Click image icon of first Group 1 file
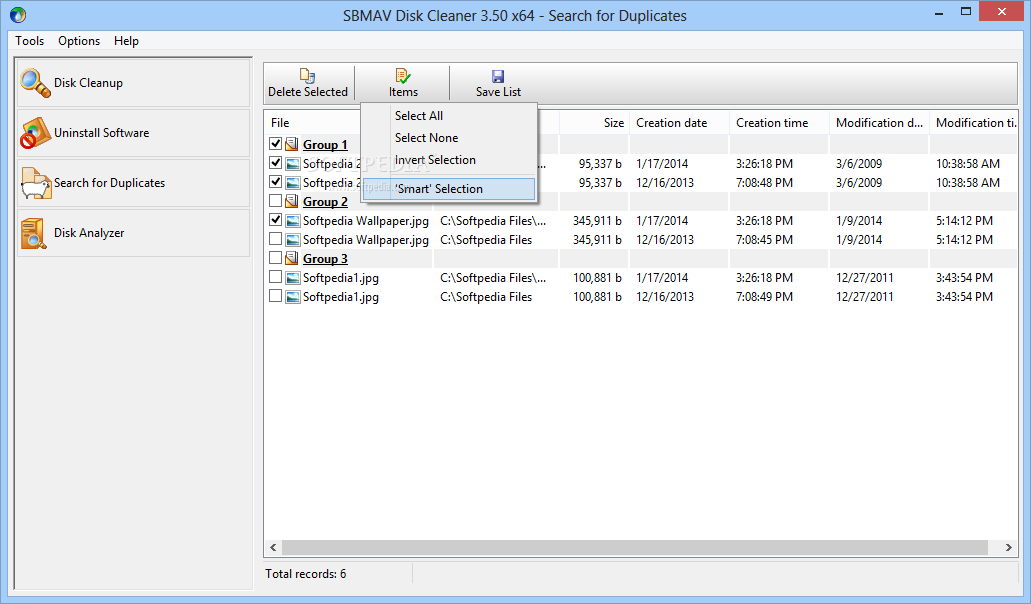 click(293, 164)
